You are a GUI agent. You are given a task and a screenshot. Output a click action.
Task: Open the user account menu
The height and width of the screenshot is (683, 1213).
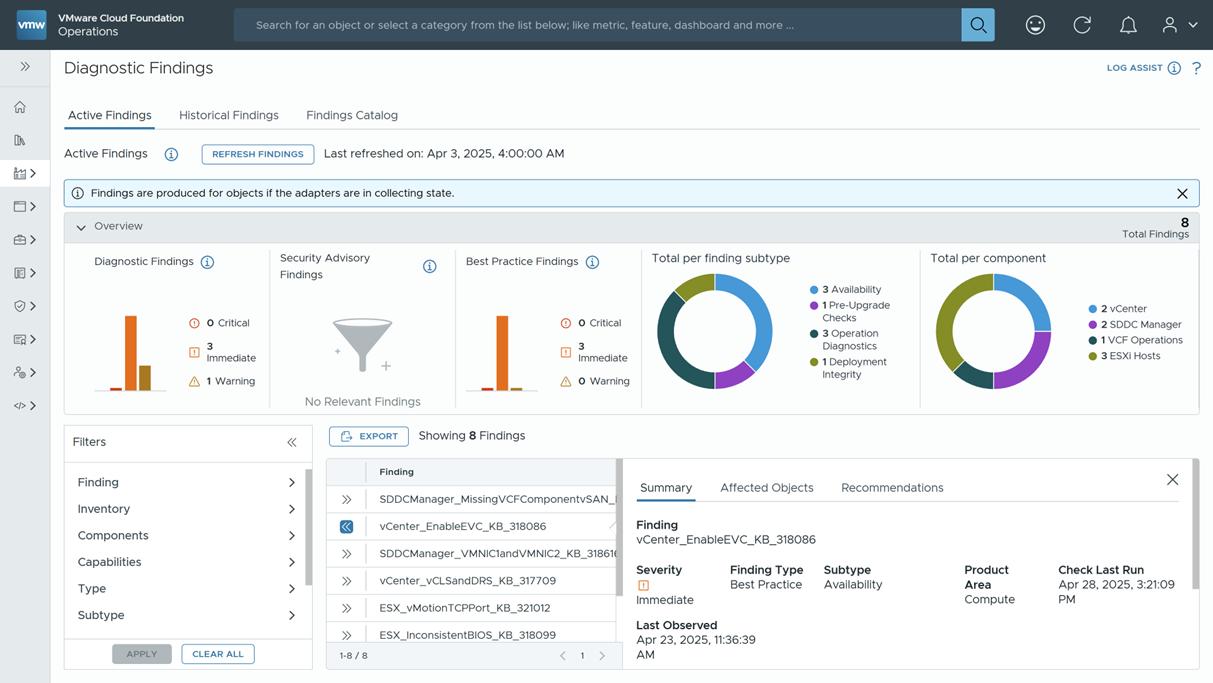click(1179, 25)
